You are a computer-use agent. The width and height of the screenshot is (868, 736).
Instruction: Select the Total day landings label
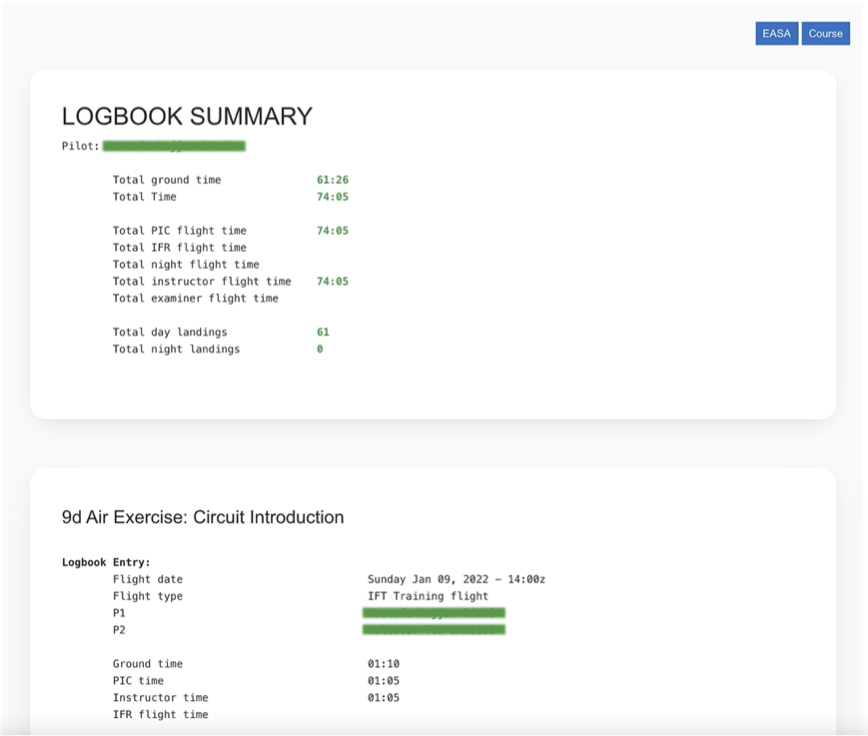click(170, 332)
